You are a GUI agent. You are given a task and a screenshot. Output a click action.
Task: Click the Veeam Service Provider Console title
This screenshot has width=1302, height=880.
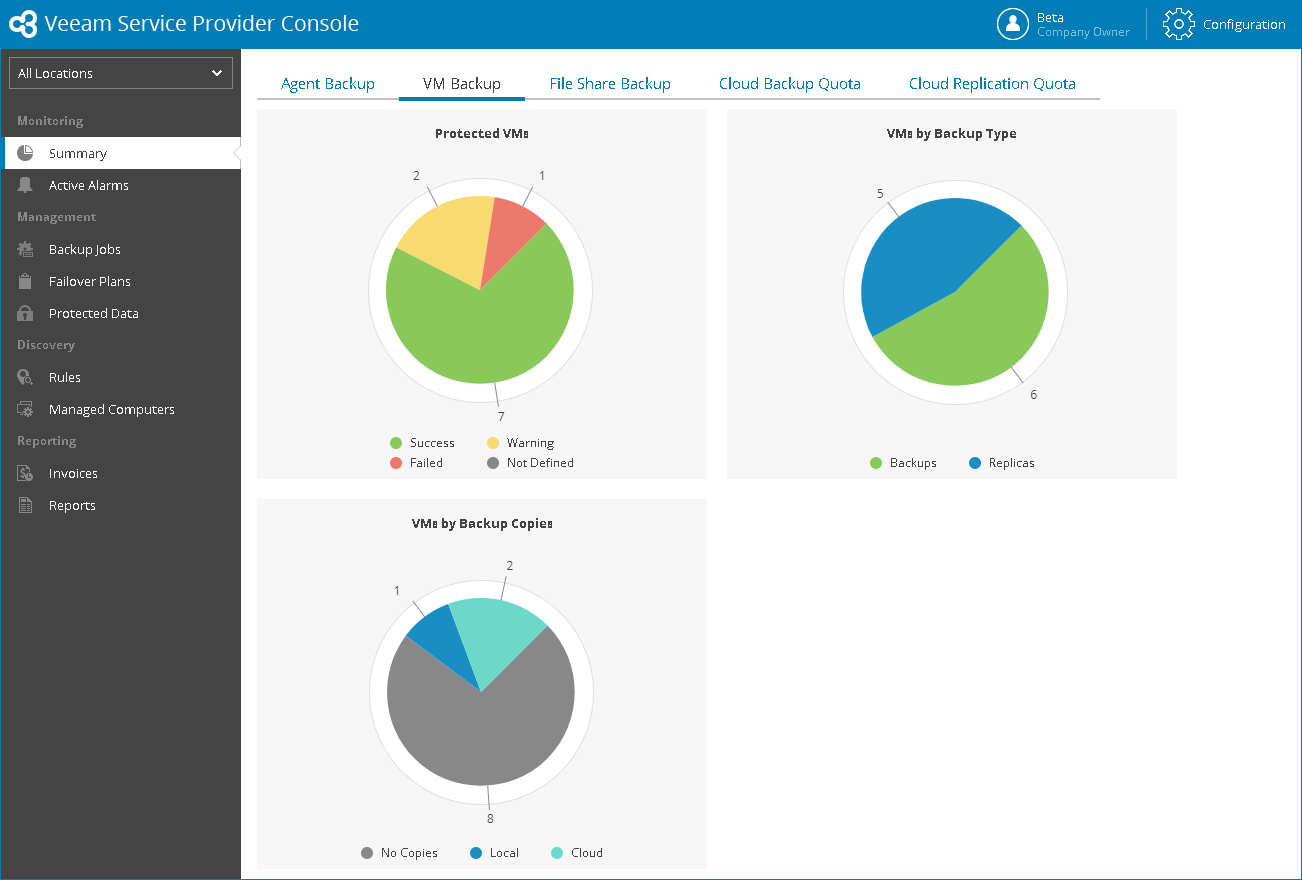[202, 23]
